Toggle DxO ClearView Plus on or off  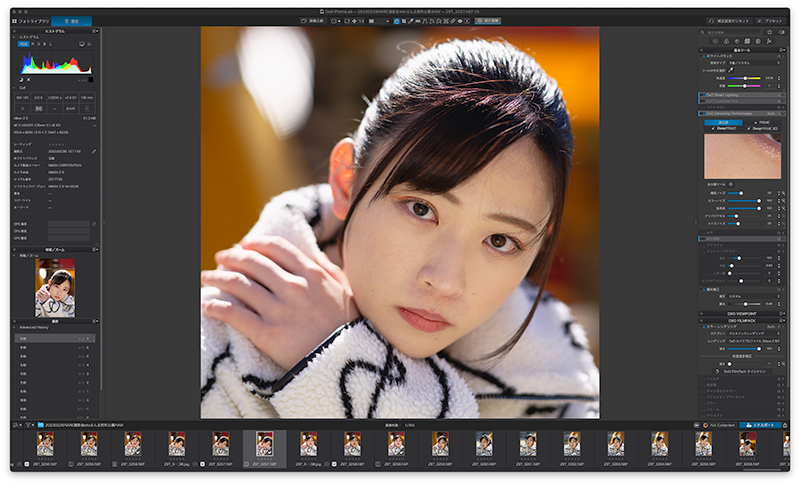[704, 101]
